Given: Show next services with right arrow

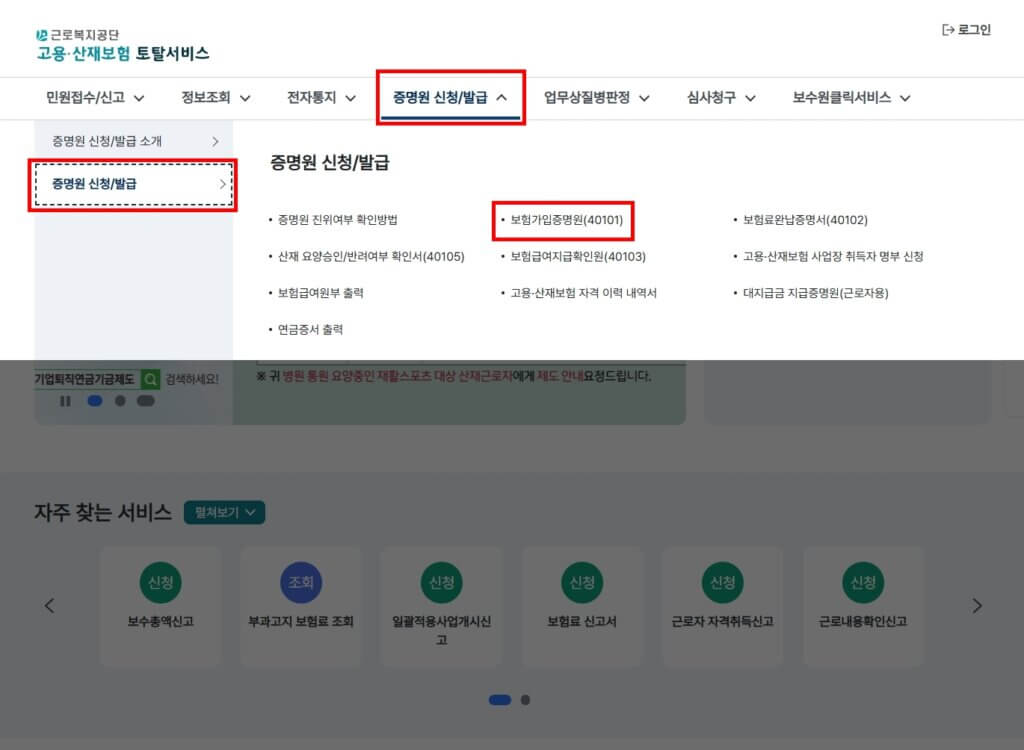Looking at the screenshot, I should (x=977, y=605).
